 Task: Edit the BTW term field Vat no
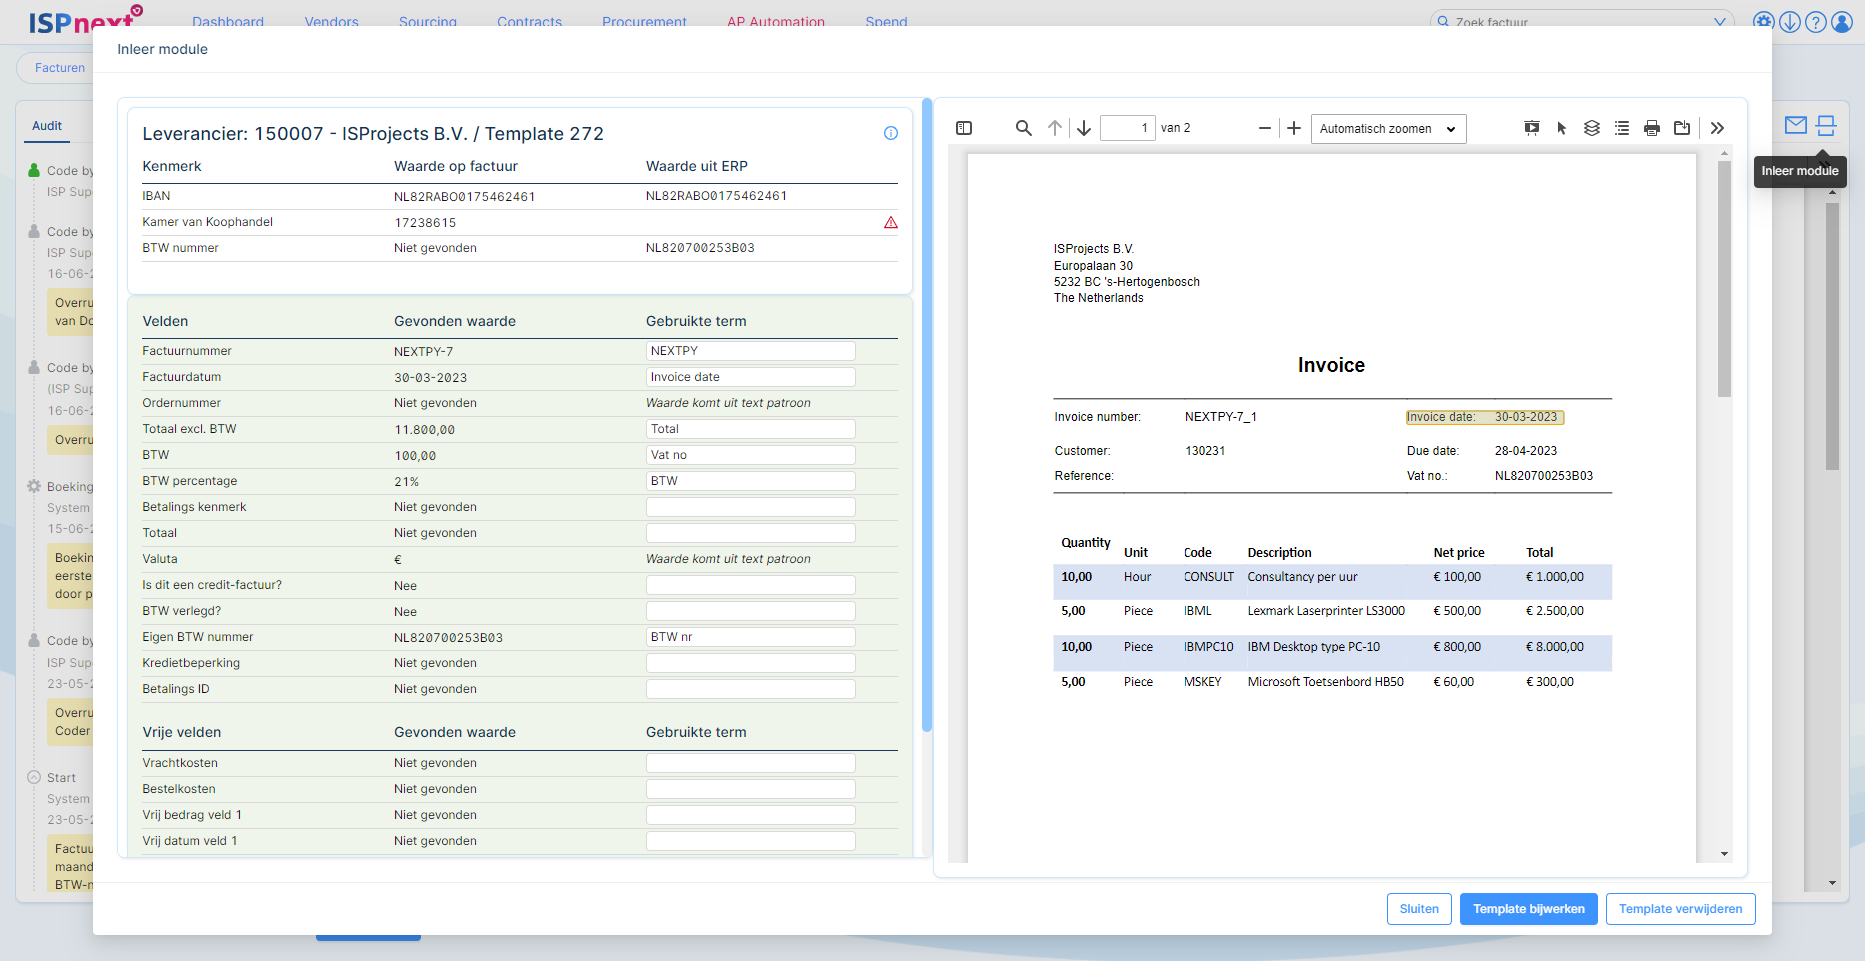click(x=750, y=455)
